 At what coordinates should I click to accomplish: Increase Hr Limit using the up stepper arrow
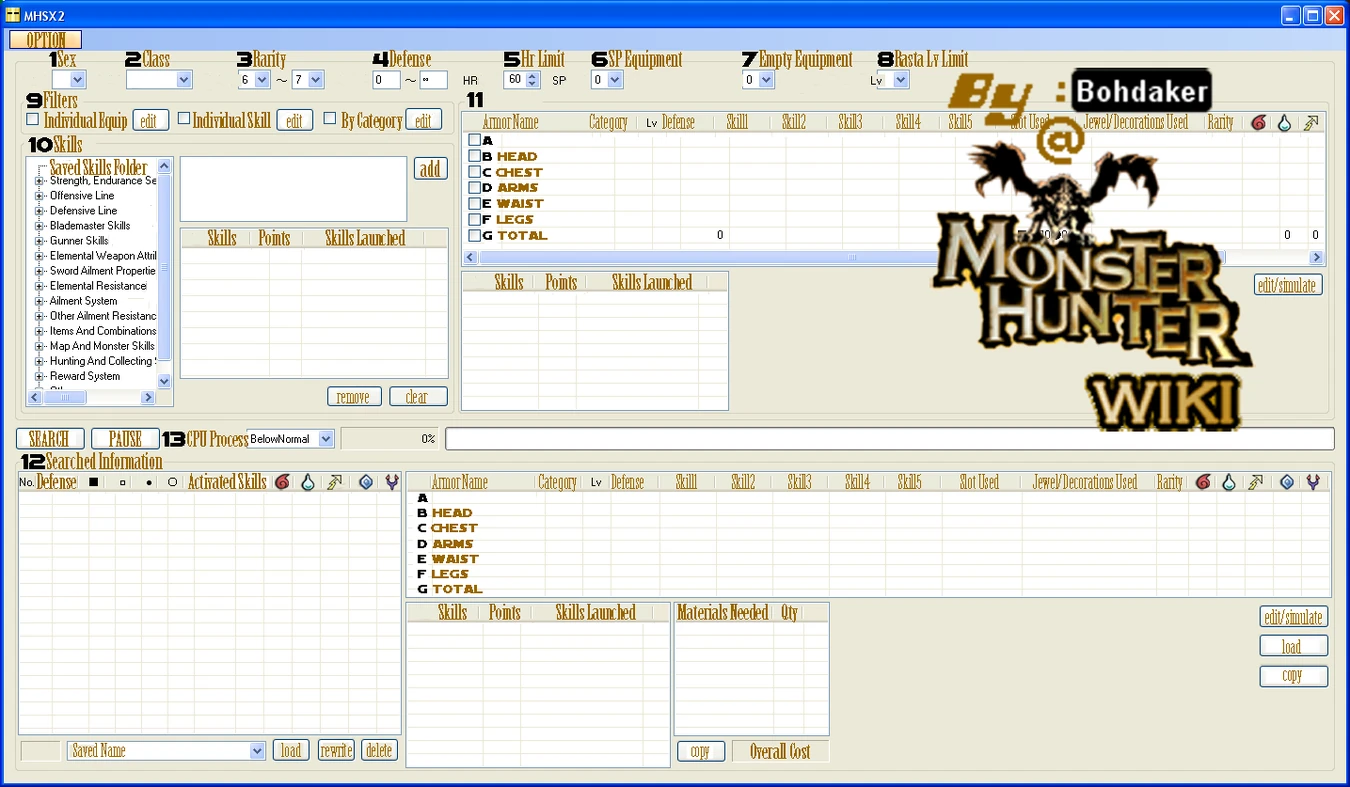click(x=532, y=76)
